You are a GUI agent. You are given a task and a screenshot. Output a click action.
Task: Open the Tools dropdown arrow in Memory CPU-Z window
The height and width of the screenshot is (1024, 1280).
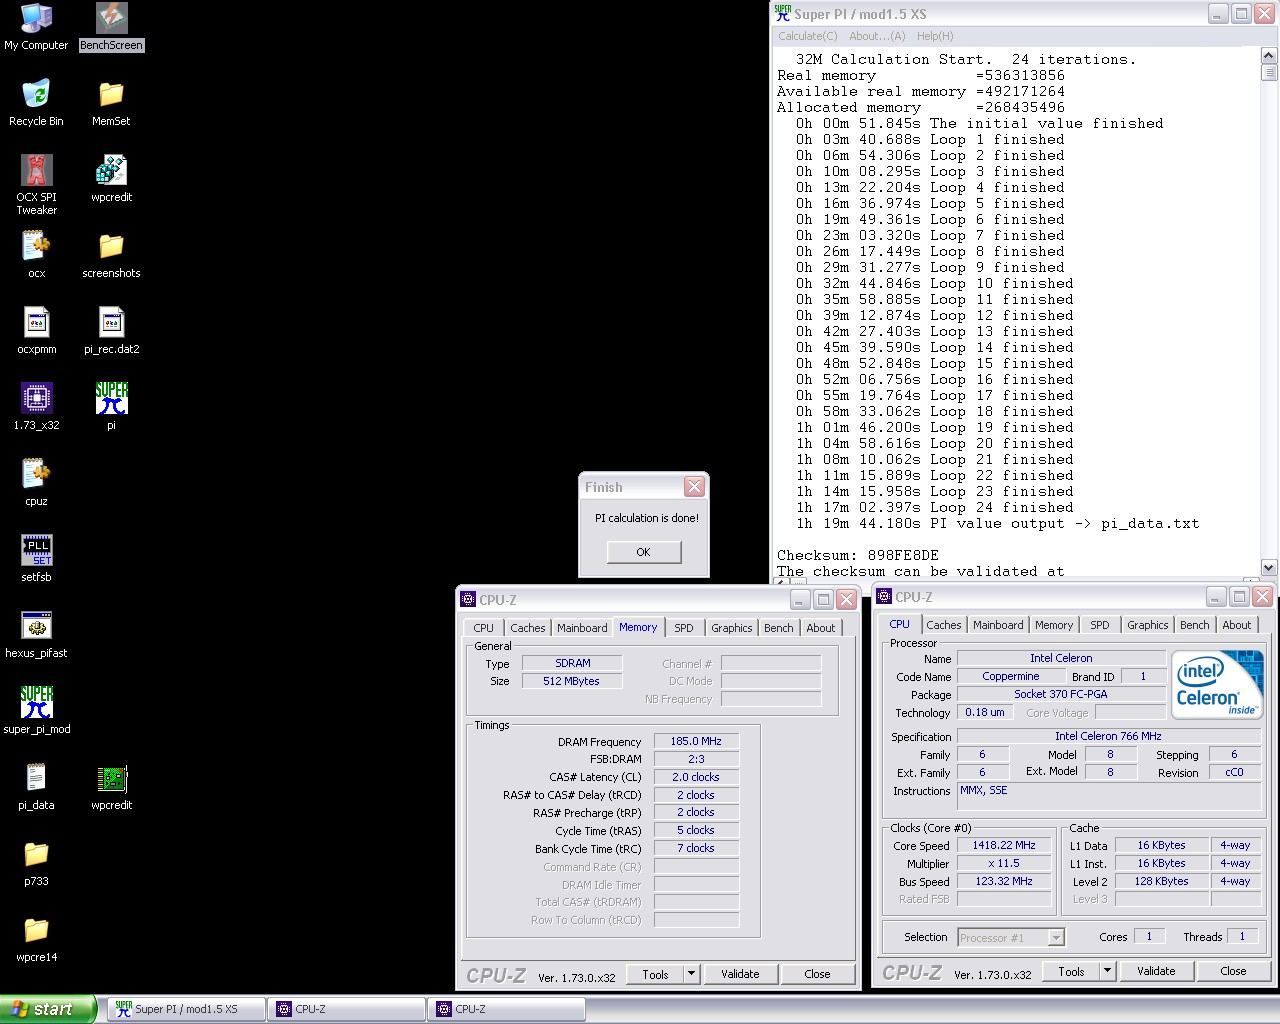[x=691, y=974]
